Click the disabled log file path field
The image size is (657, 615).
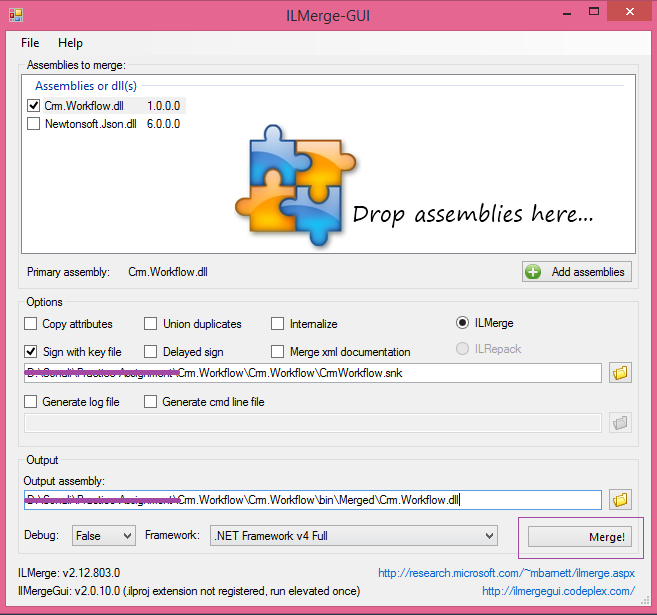coord(313,423)
